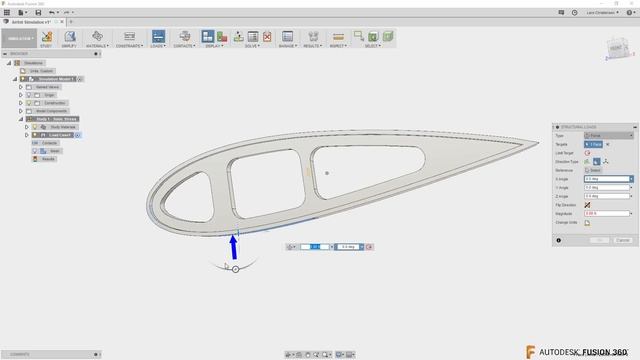
Task: Expand the Origin folder
Action: pos(21,95)
